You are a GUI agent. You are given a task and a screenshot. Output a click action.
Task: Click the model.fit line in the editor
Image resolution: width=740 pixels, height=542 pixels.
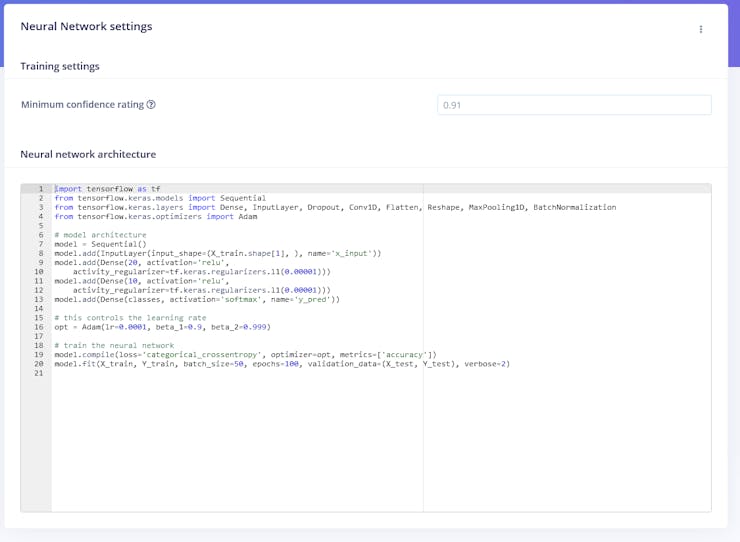(281, 364)
